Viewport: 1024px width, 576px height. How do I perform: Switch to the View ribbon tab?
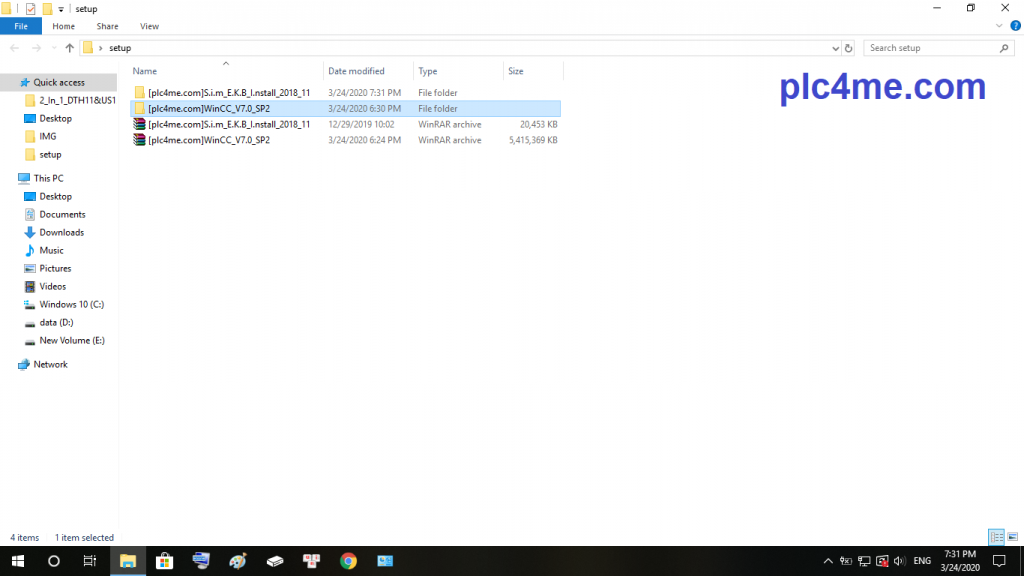pyautogui.click(x=149, y=26)
